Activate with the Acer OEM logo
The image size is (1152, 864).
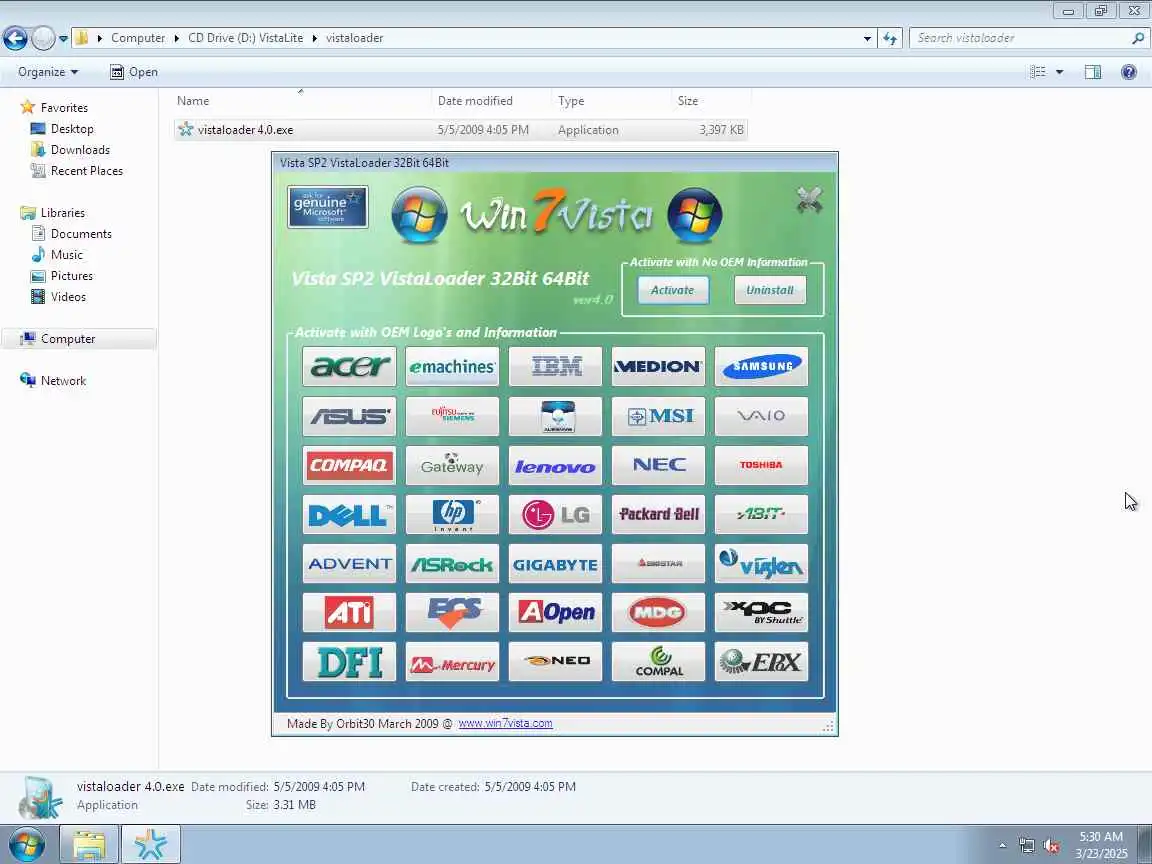[x=349, y=366]
